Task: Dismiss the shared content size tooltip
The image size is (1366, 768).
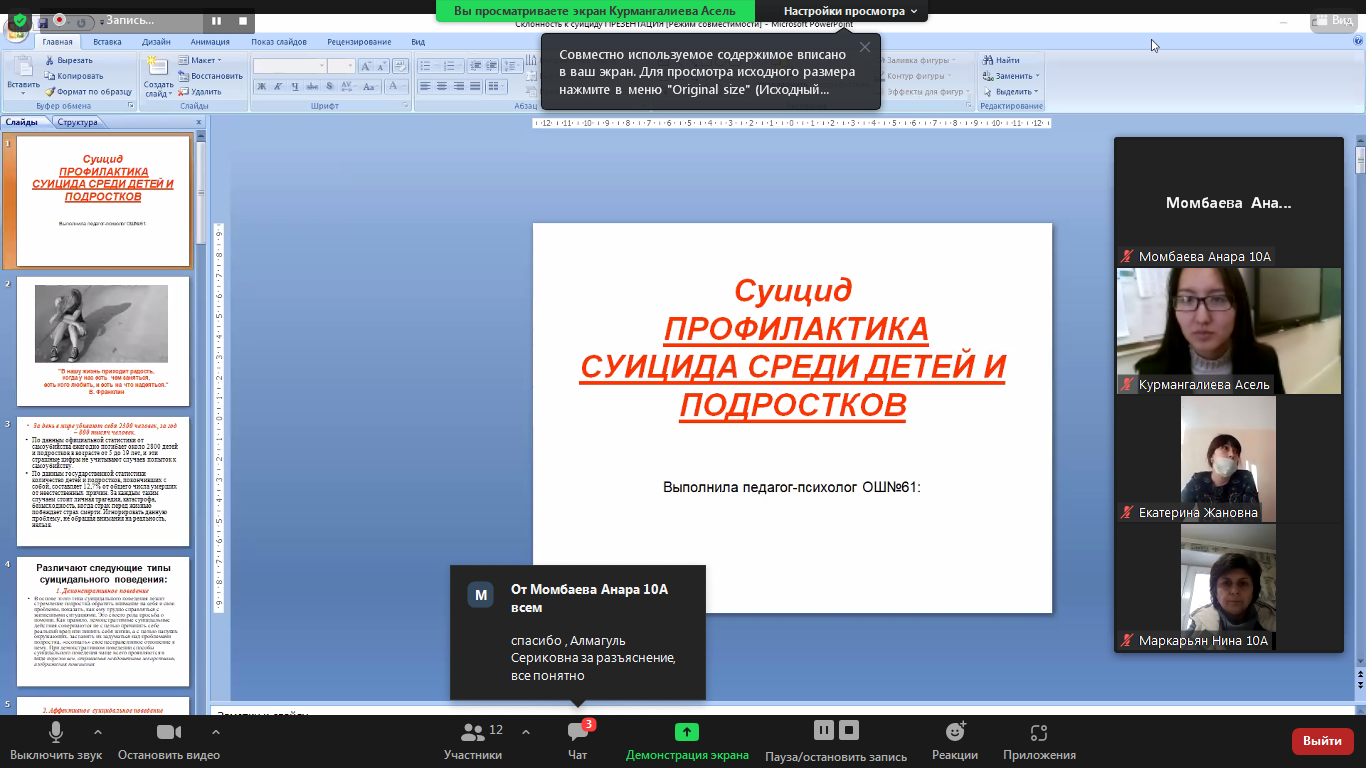Action: coord(865,47)
